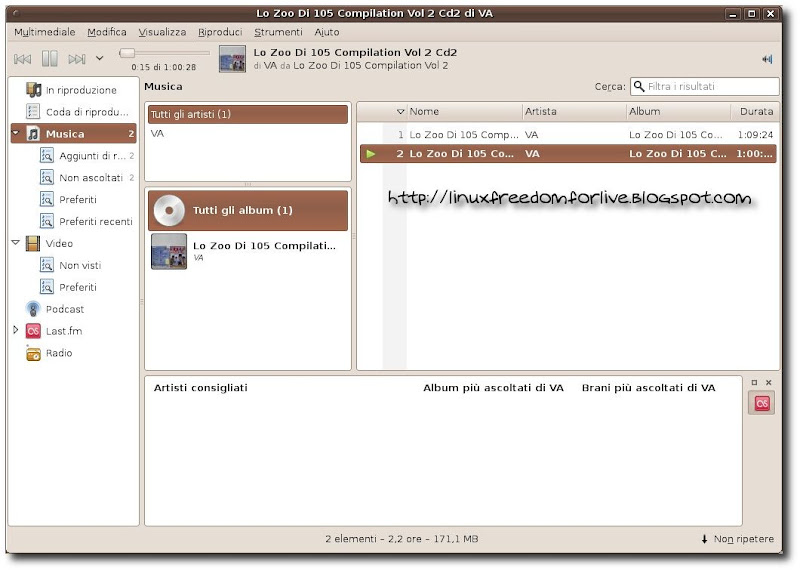This screenshot has height=571, width=800.
Task: Click Brani più ascoltati di VA heading
Action: [x=648, y=388]
